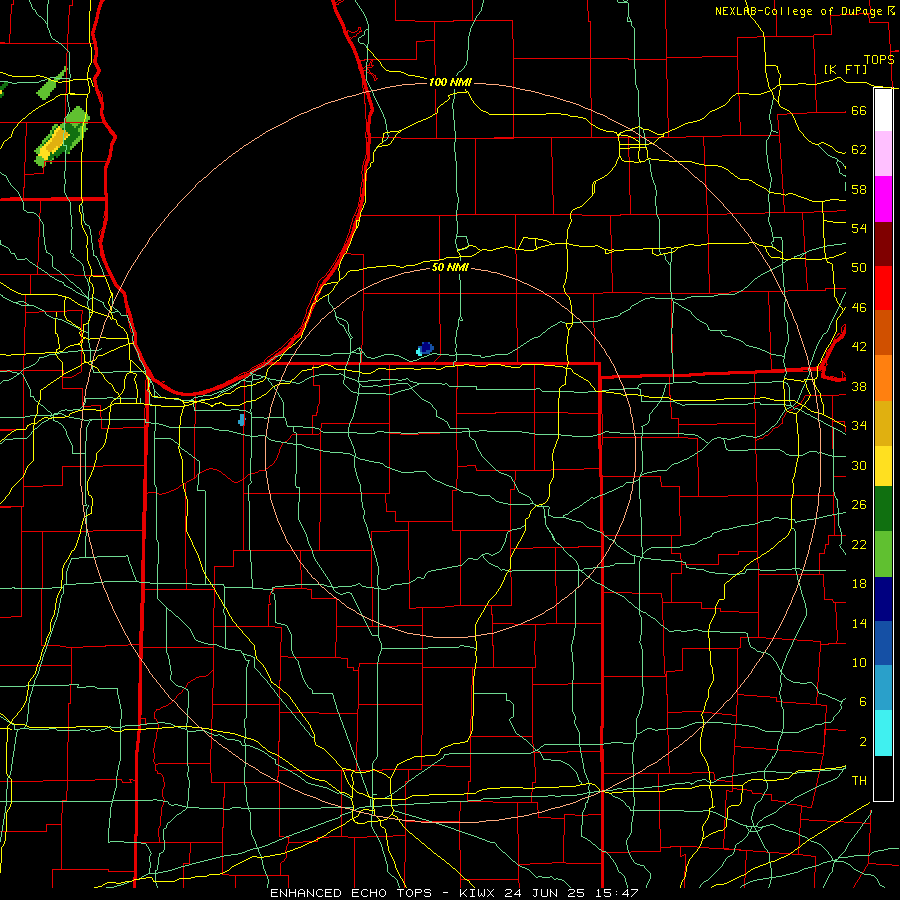
Task: Click the '15:47' timestamp in caption
Action: point(617,893)
